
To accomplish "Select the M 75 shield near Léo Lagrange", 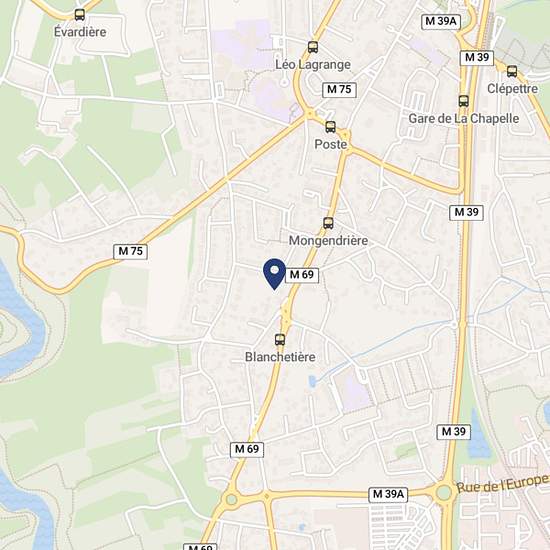I will [339, 90].
